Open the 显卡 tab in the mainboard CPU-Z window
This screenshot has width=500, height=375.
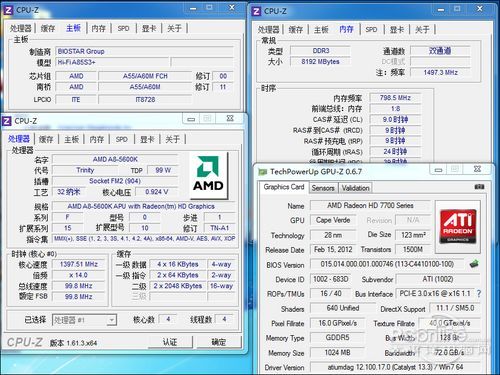tap(149, 28)
